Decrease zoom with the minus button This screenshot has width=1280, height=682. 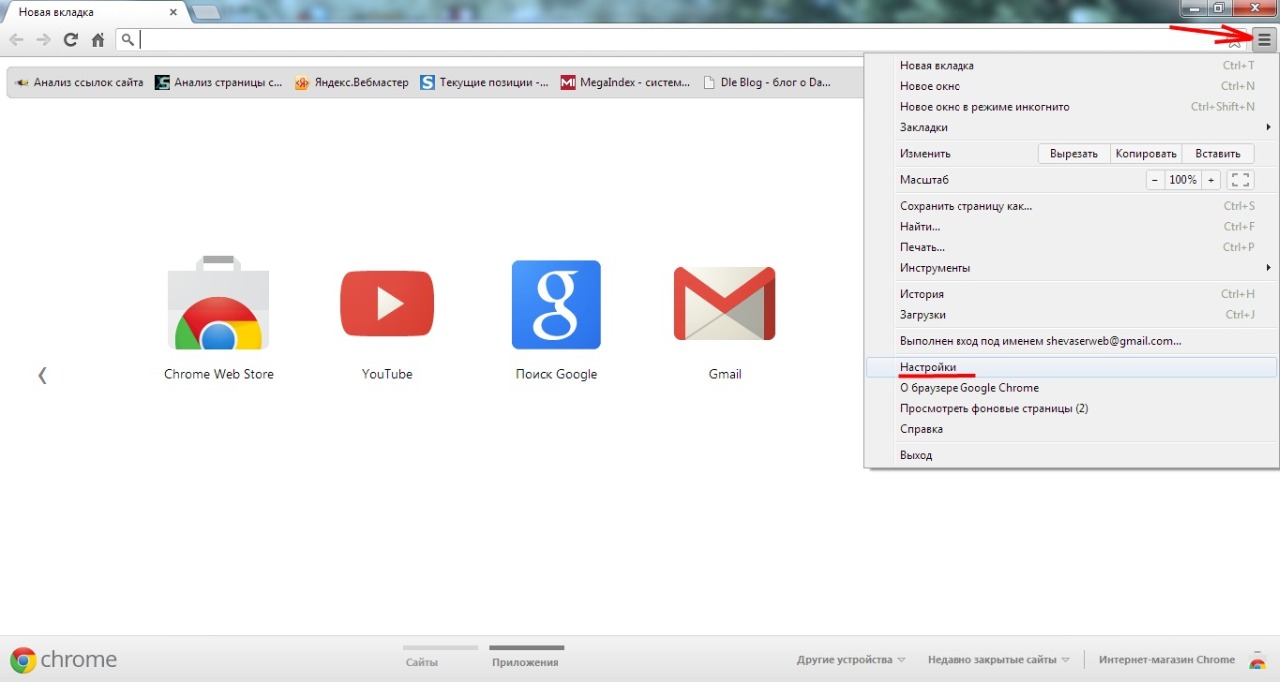coord(1155,180)
